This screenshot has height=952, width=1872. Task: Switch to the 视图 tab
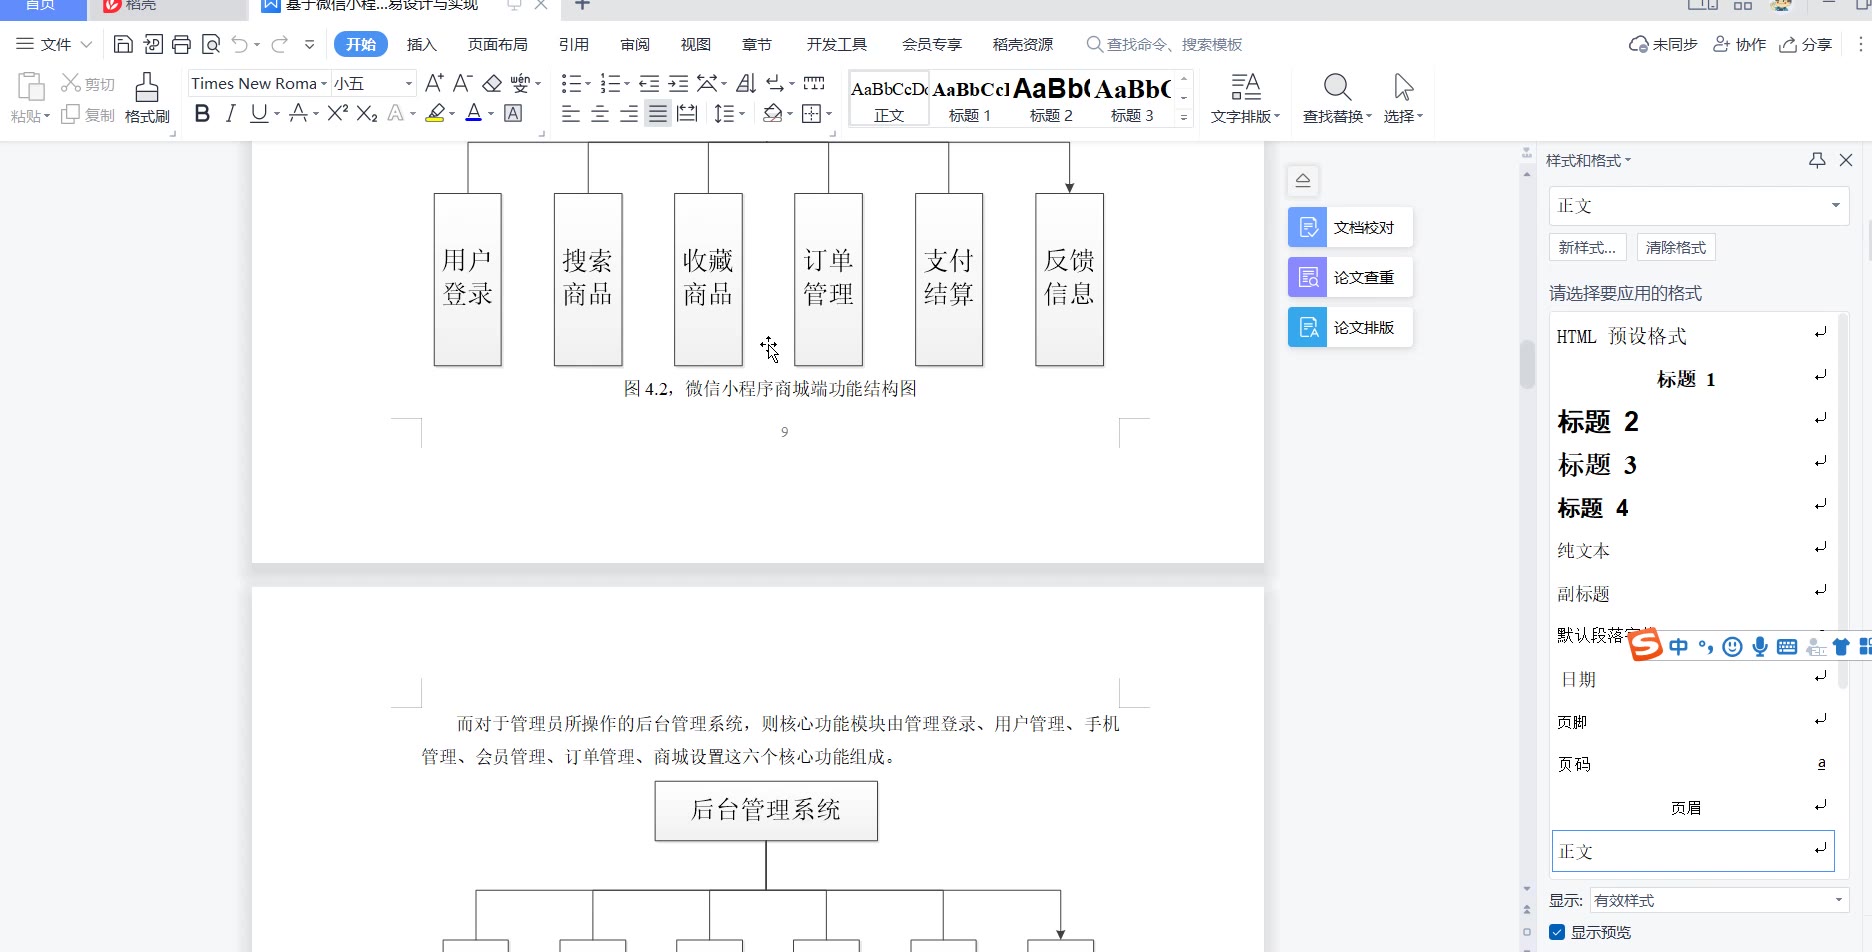(696, 44)
